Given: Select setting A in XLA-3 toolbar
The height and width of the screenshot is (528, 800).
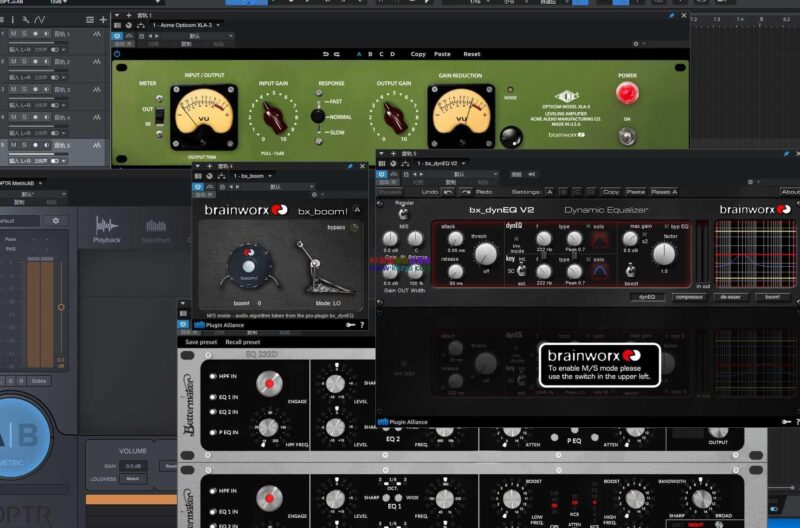Looking at the screenshot, I should point(359,54).
